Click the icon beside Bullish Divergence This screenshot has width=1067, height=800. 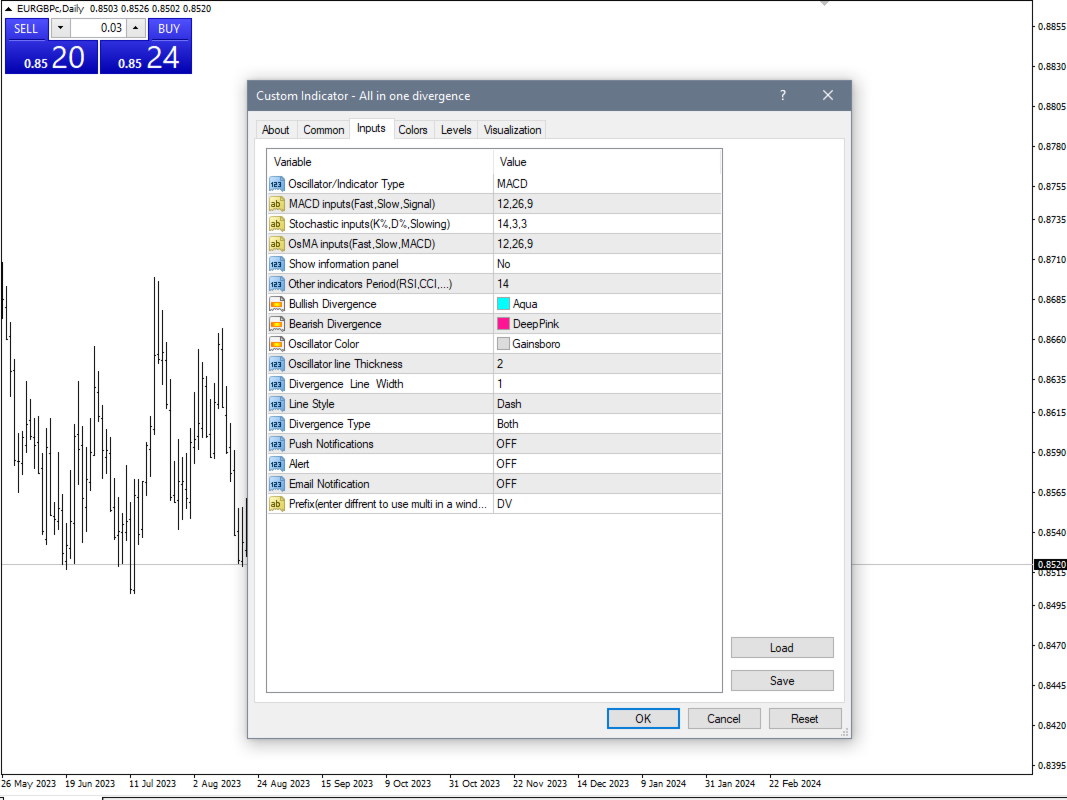(276, 304)
